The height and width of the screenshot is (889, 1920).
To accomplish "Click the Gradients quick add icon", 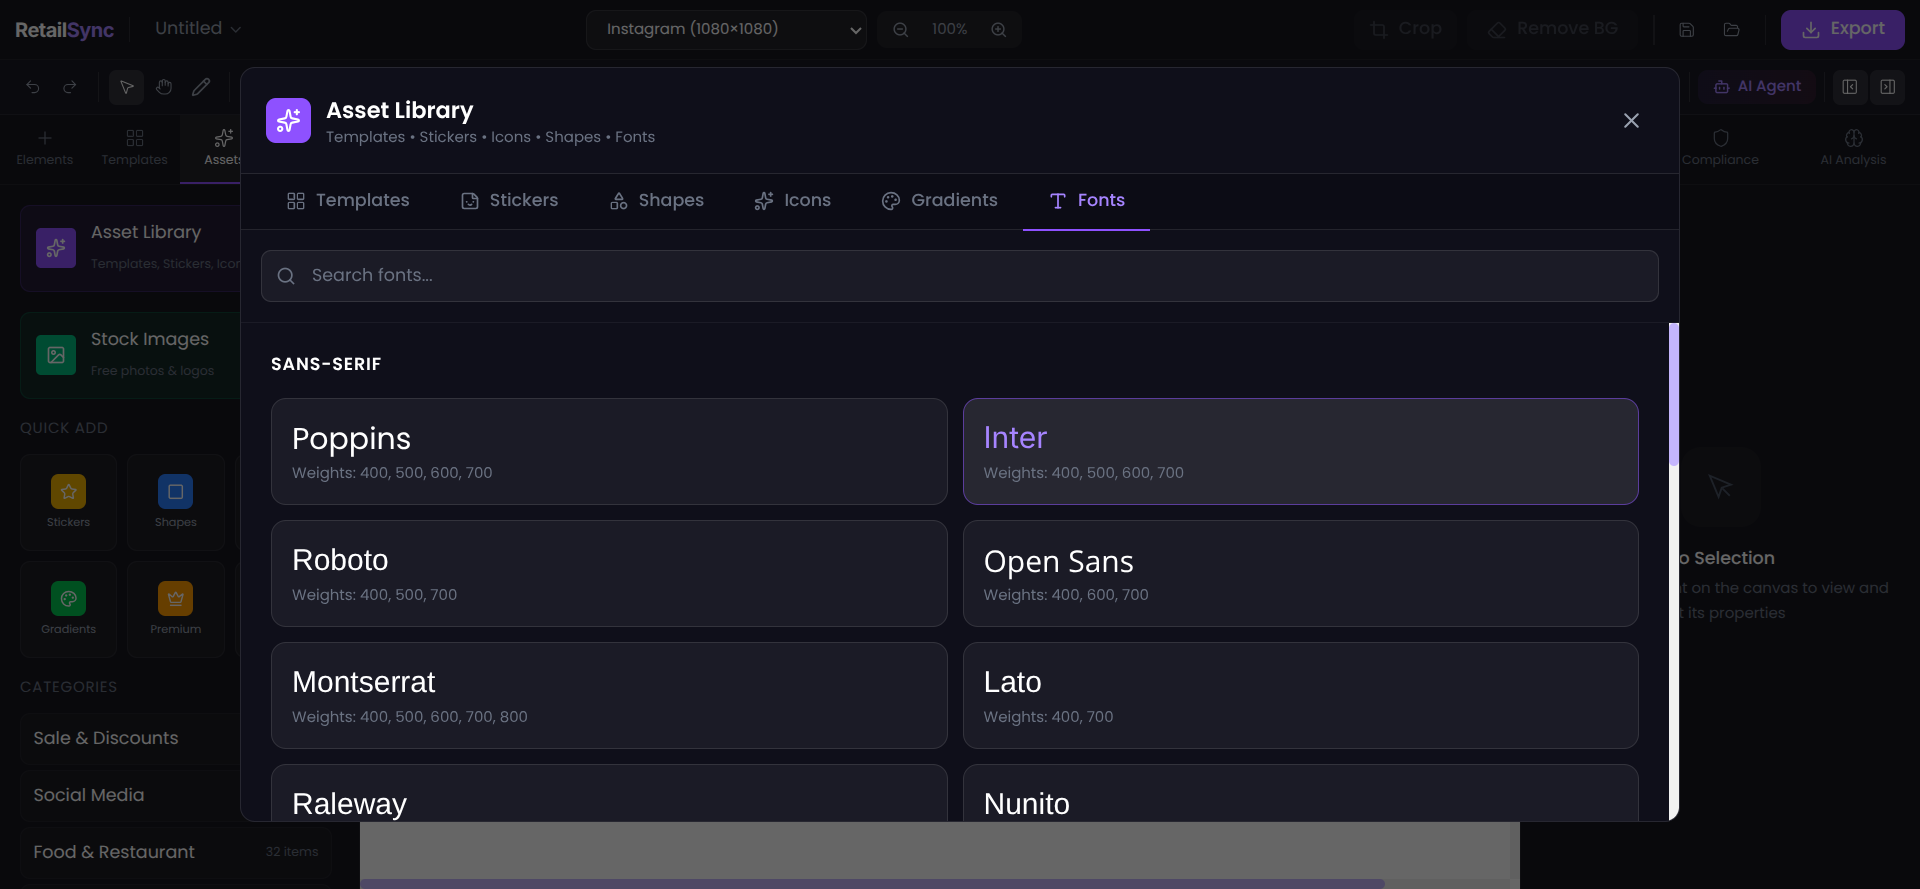I will click(68, 599).
